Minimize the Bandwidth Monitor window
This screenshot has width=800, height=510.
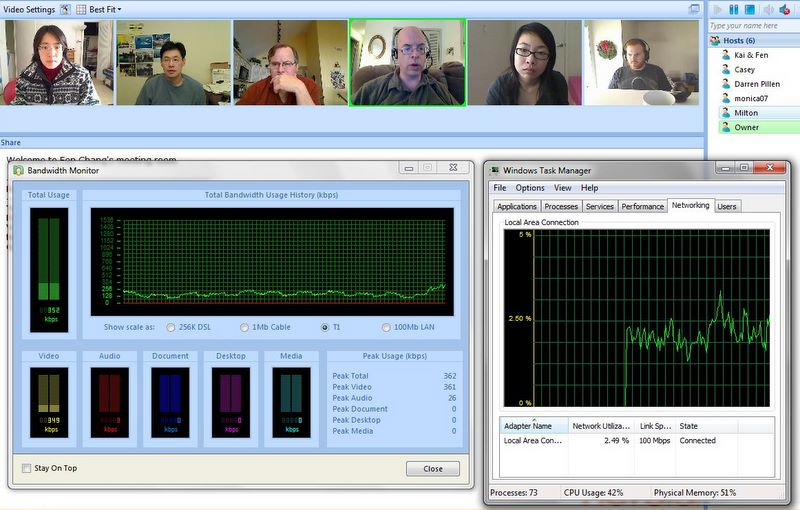pos(409,168)
